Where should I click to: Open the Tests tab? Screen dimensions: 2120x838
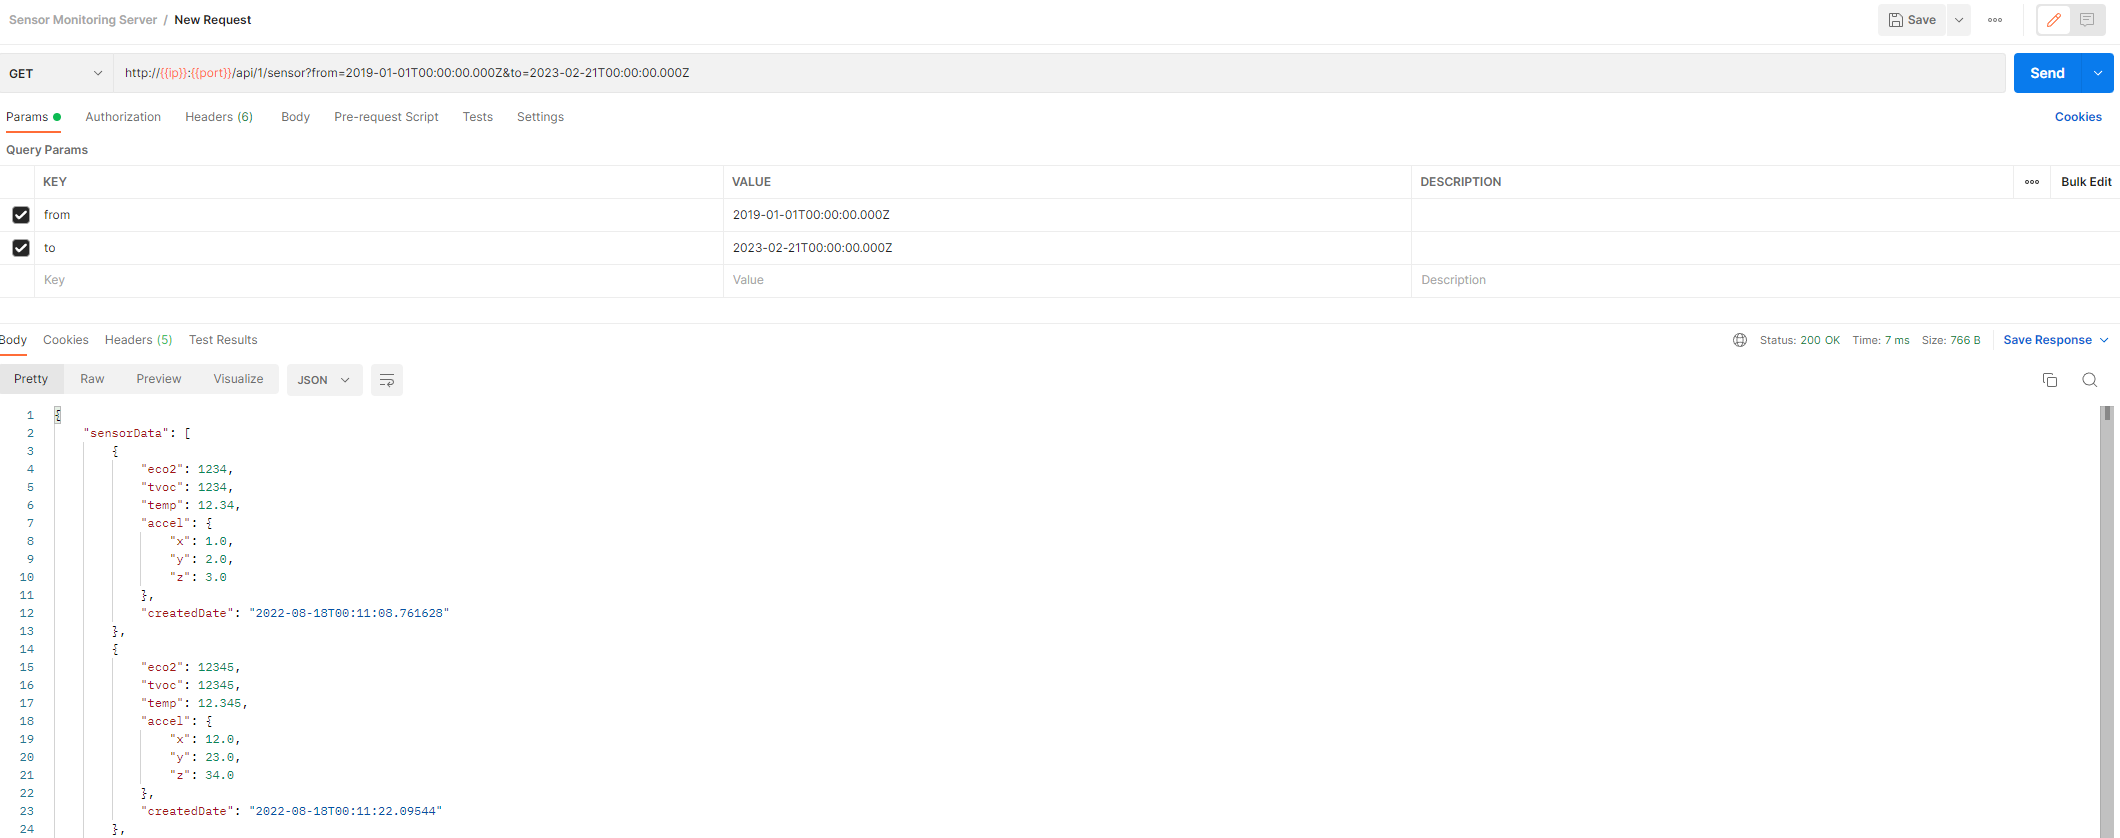point(477,117)
